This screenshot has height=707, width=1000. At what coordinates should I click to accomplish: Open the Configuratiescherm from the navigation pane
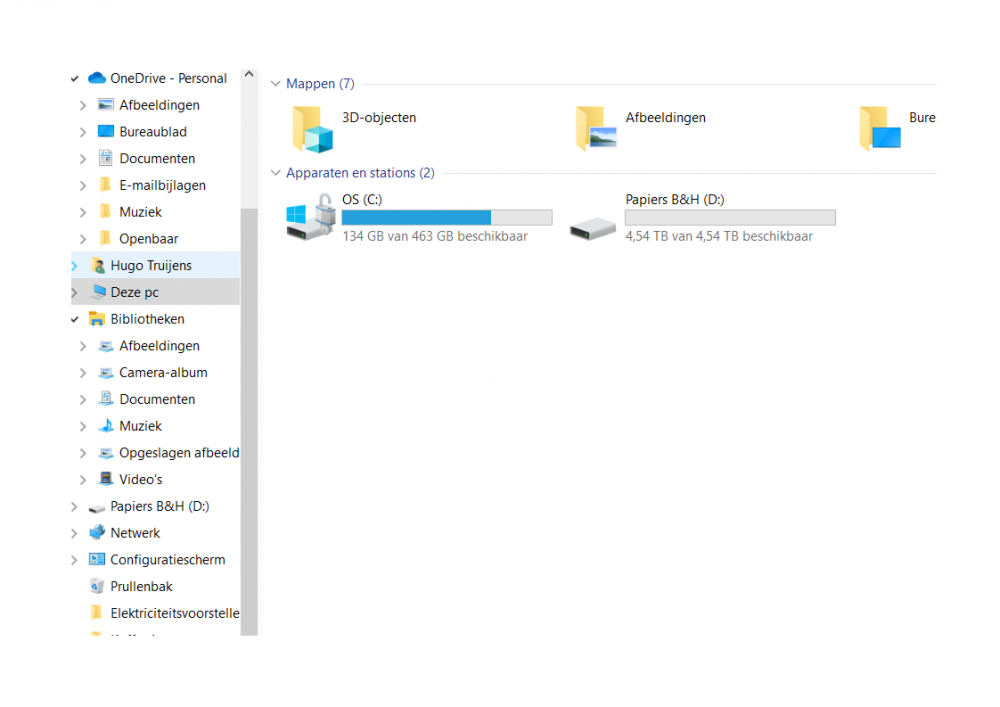click(x=166, y=559)
